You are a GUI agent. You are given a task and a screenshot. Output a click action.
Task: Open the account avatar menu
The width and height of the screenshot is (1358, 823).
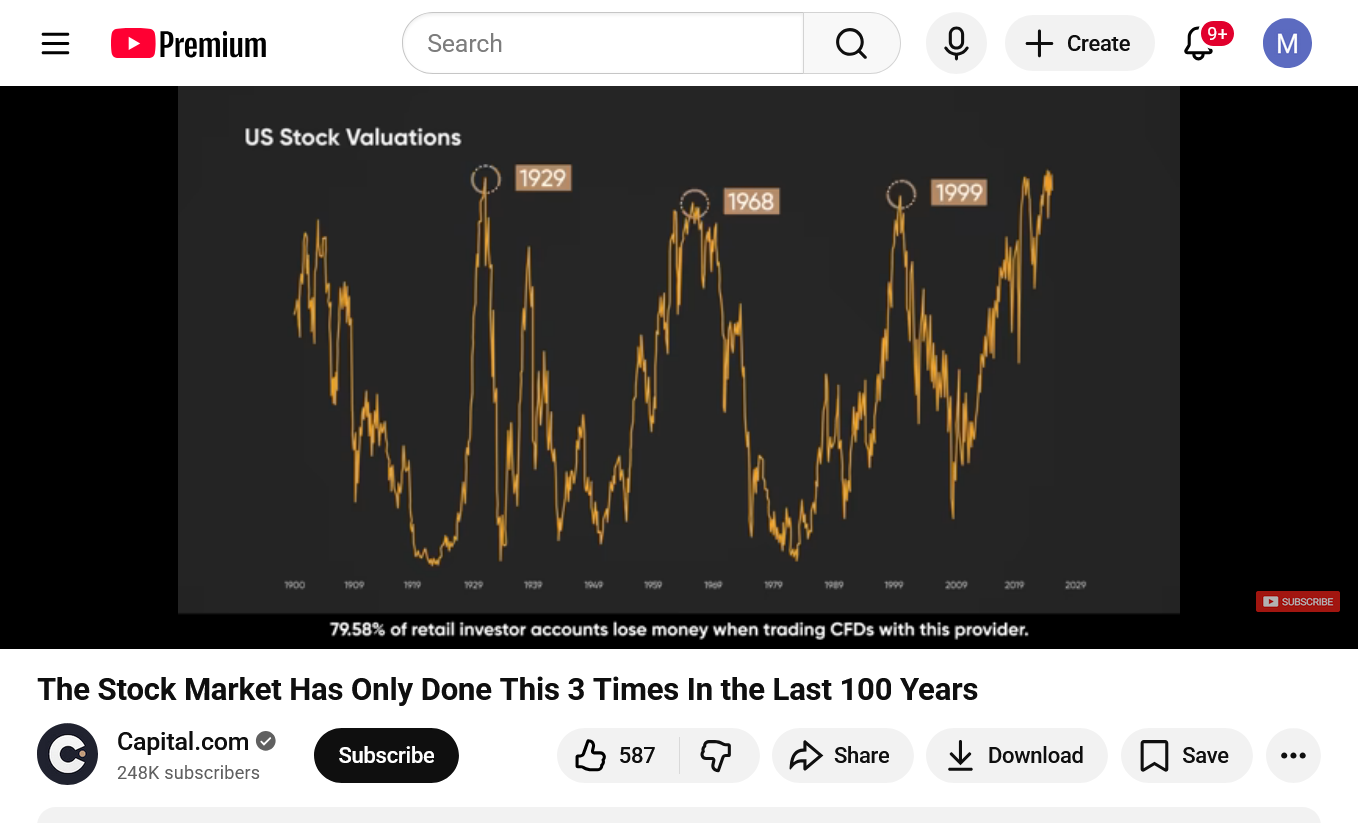click(1287, 44)
